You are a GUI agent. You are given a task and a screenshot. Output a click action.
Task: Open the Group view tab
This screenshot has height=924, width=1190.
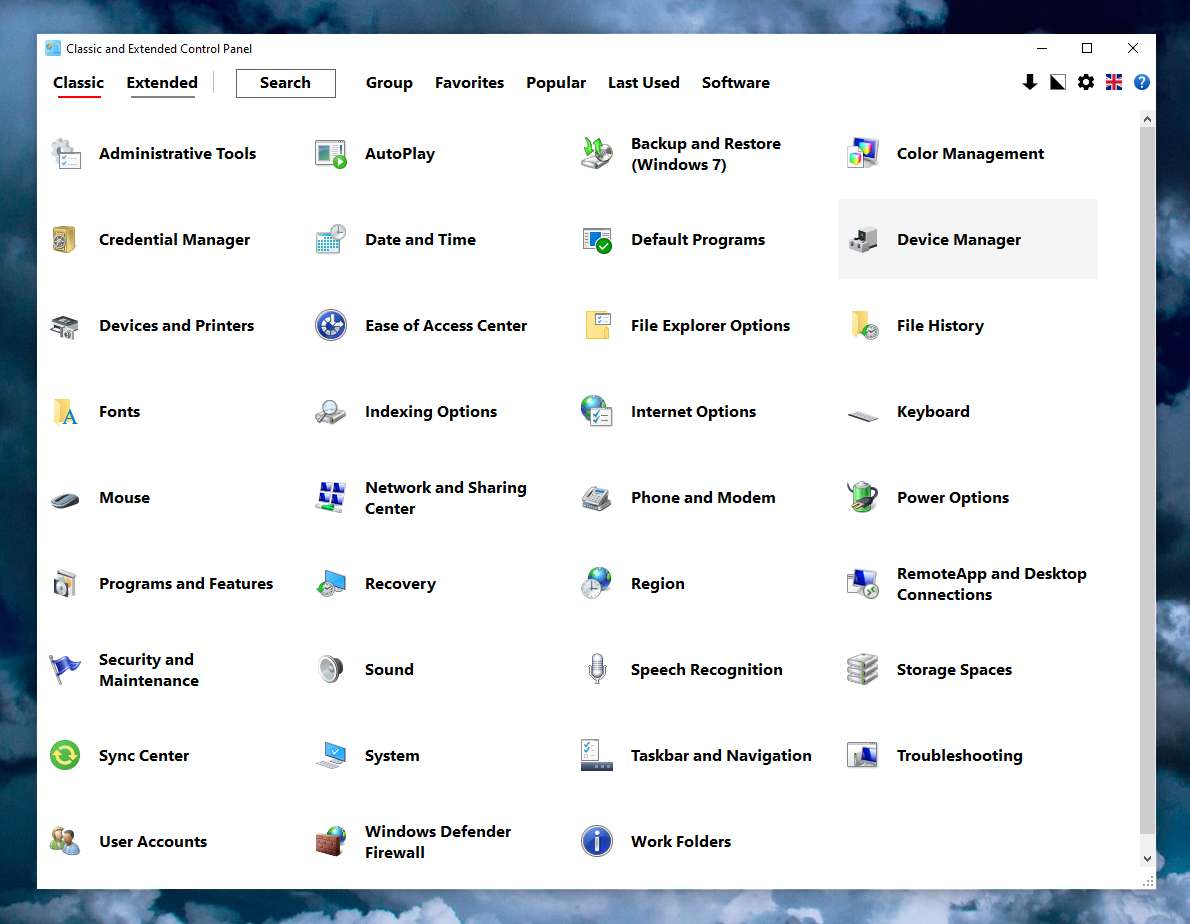(389, 83)
